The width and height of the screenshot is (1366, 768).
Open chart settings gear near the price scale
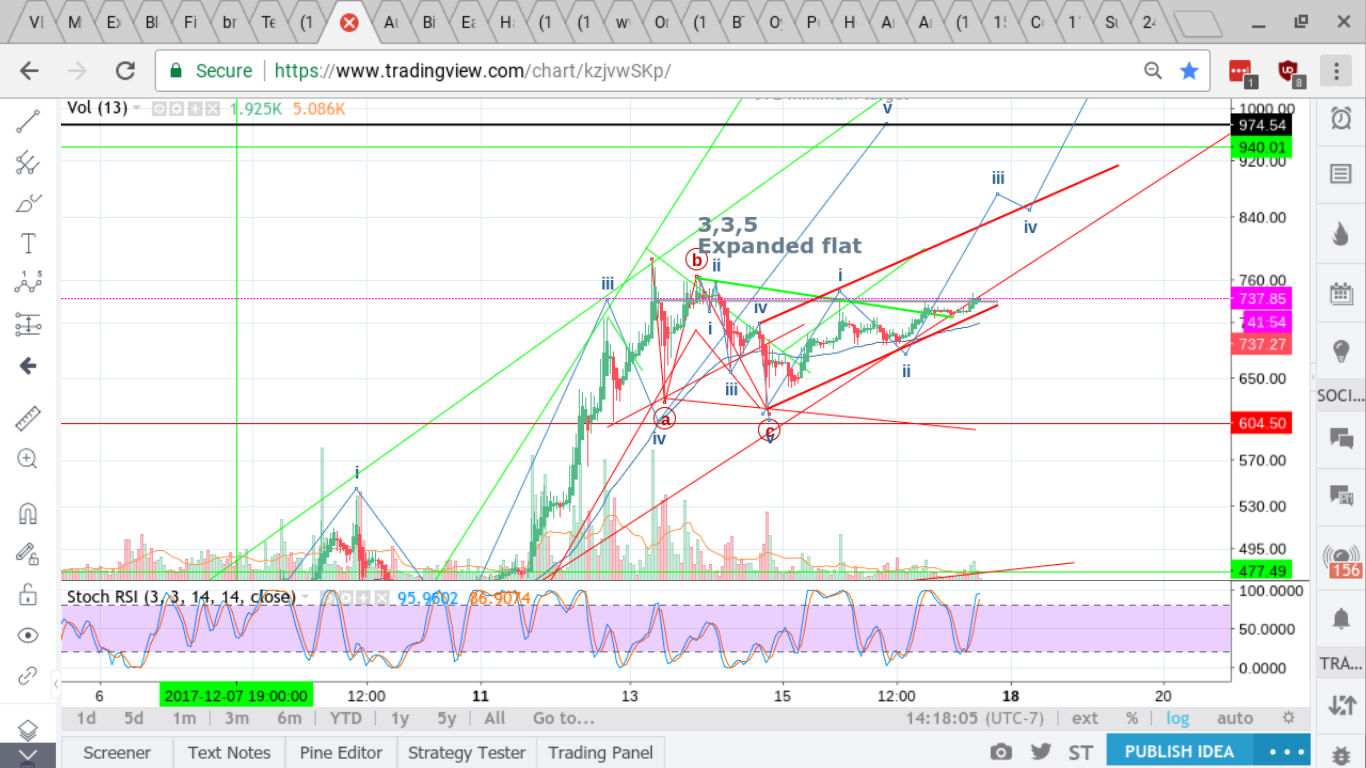pos(1289,718)
